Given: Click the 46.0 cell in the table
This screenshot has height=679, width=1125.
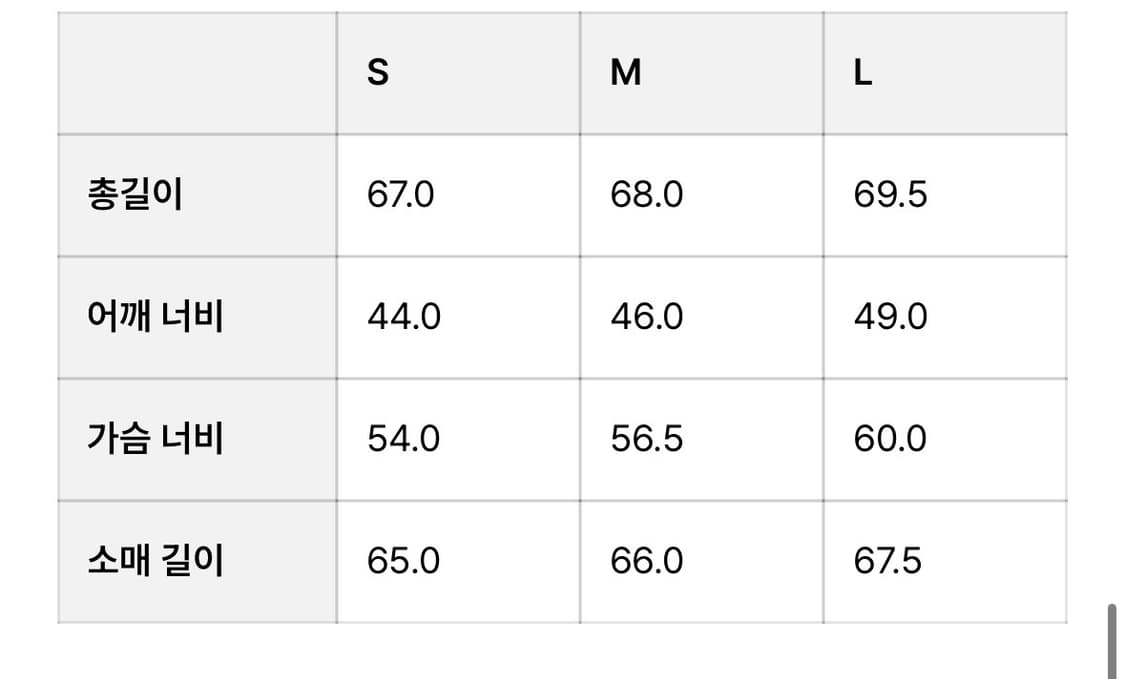Looking at the screenshot, I should (x=647, y=317).
